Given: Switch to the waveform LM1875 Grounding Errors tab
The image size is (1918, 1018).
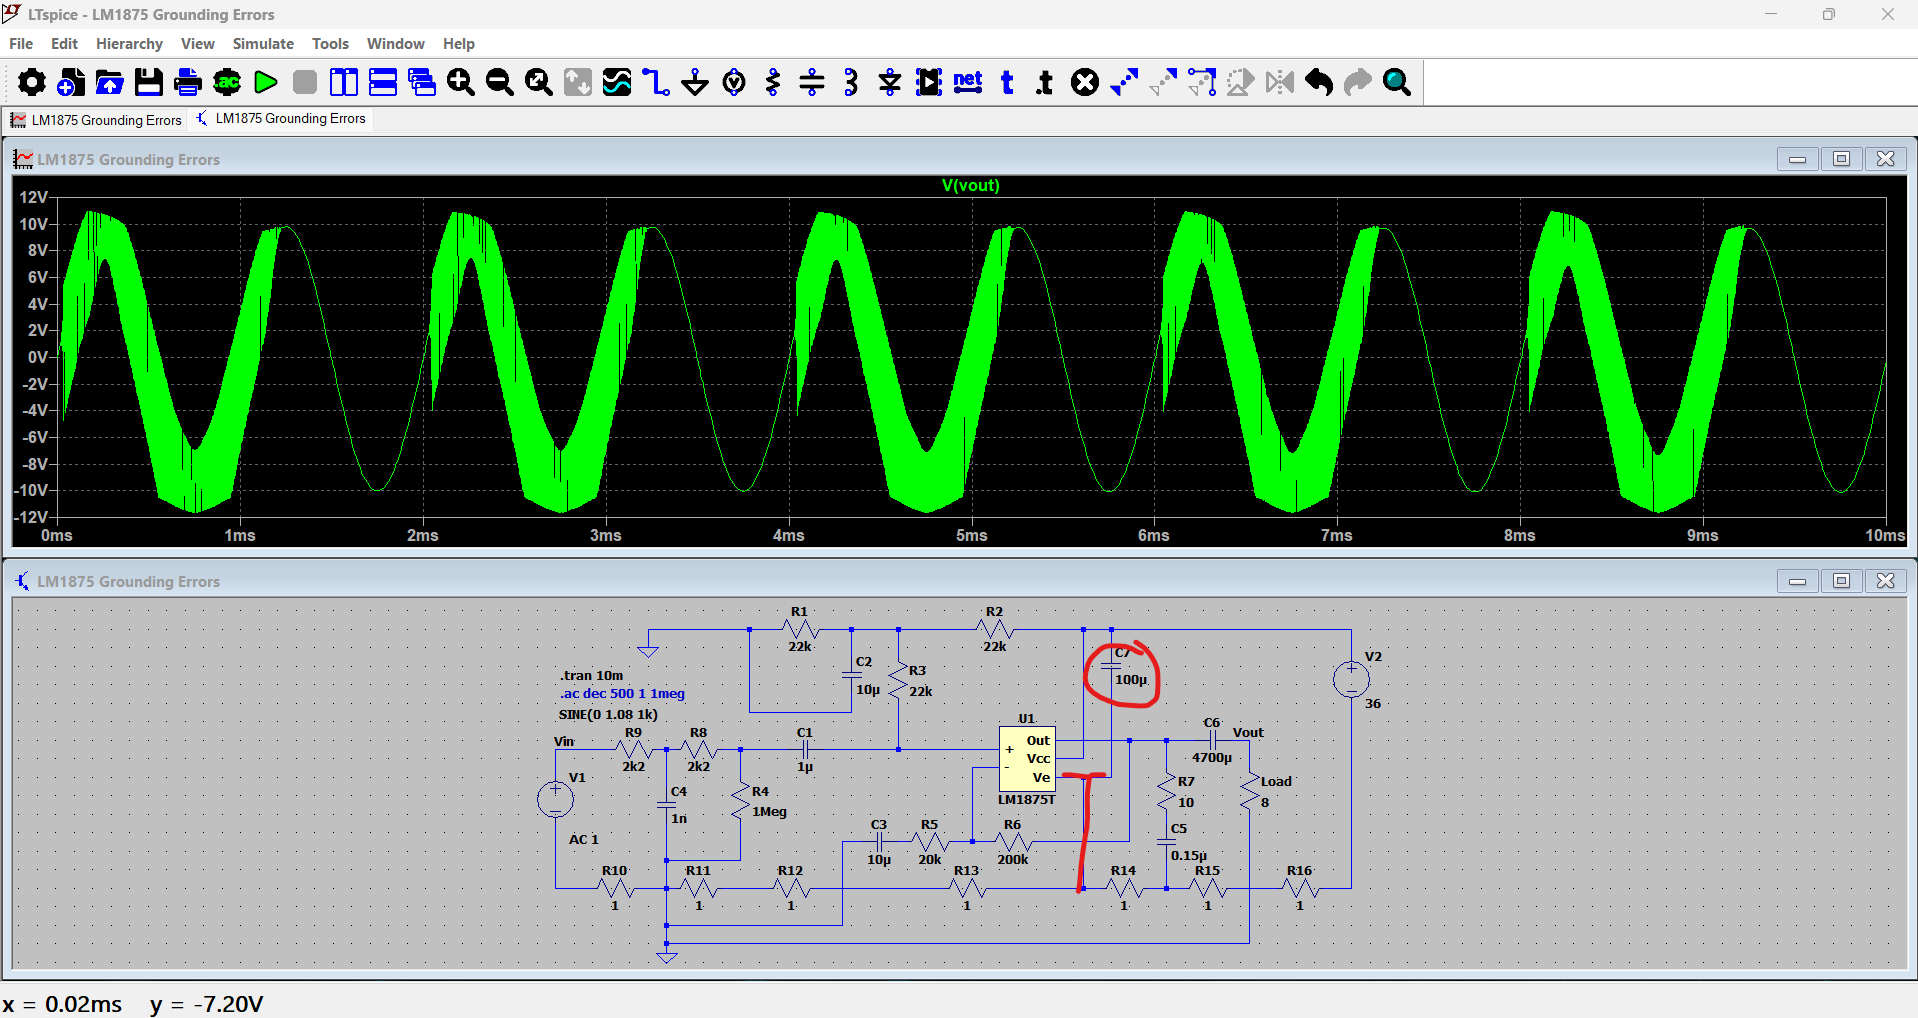Looking at the screenshot, I should click(x=96, y=120).
